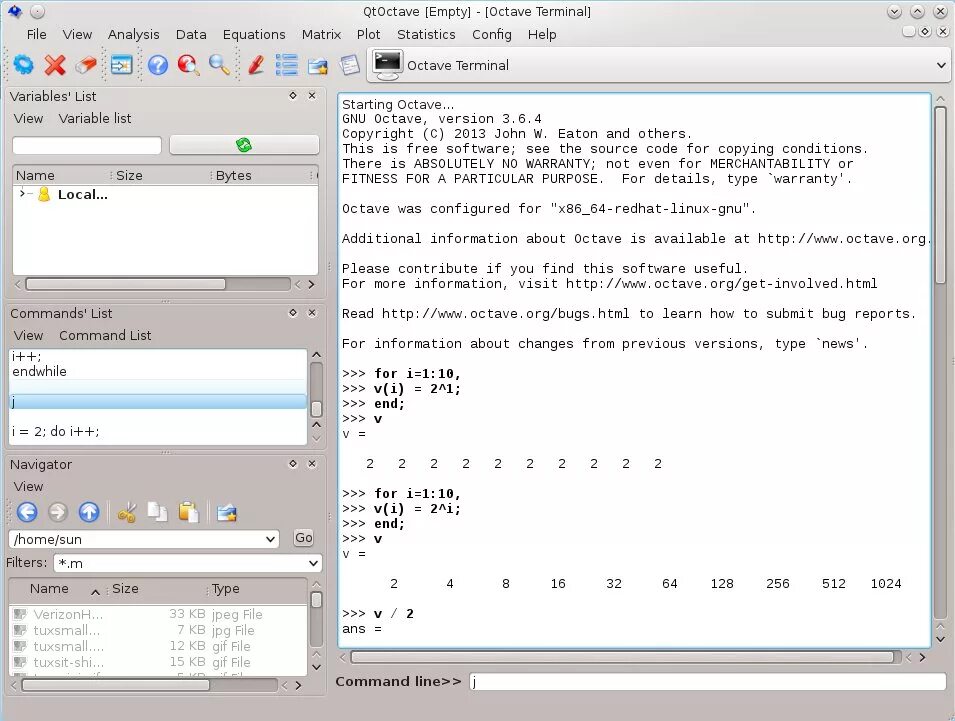Click the red help-search icon

tap(189, 65)
